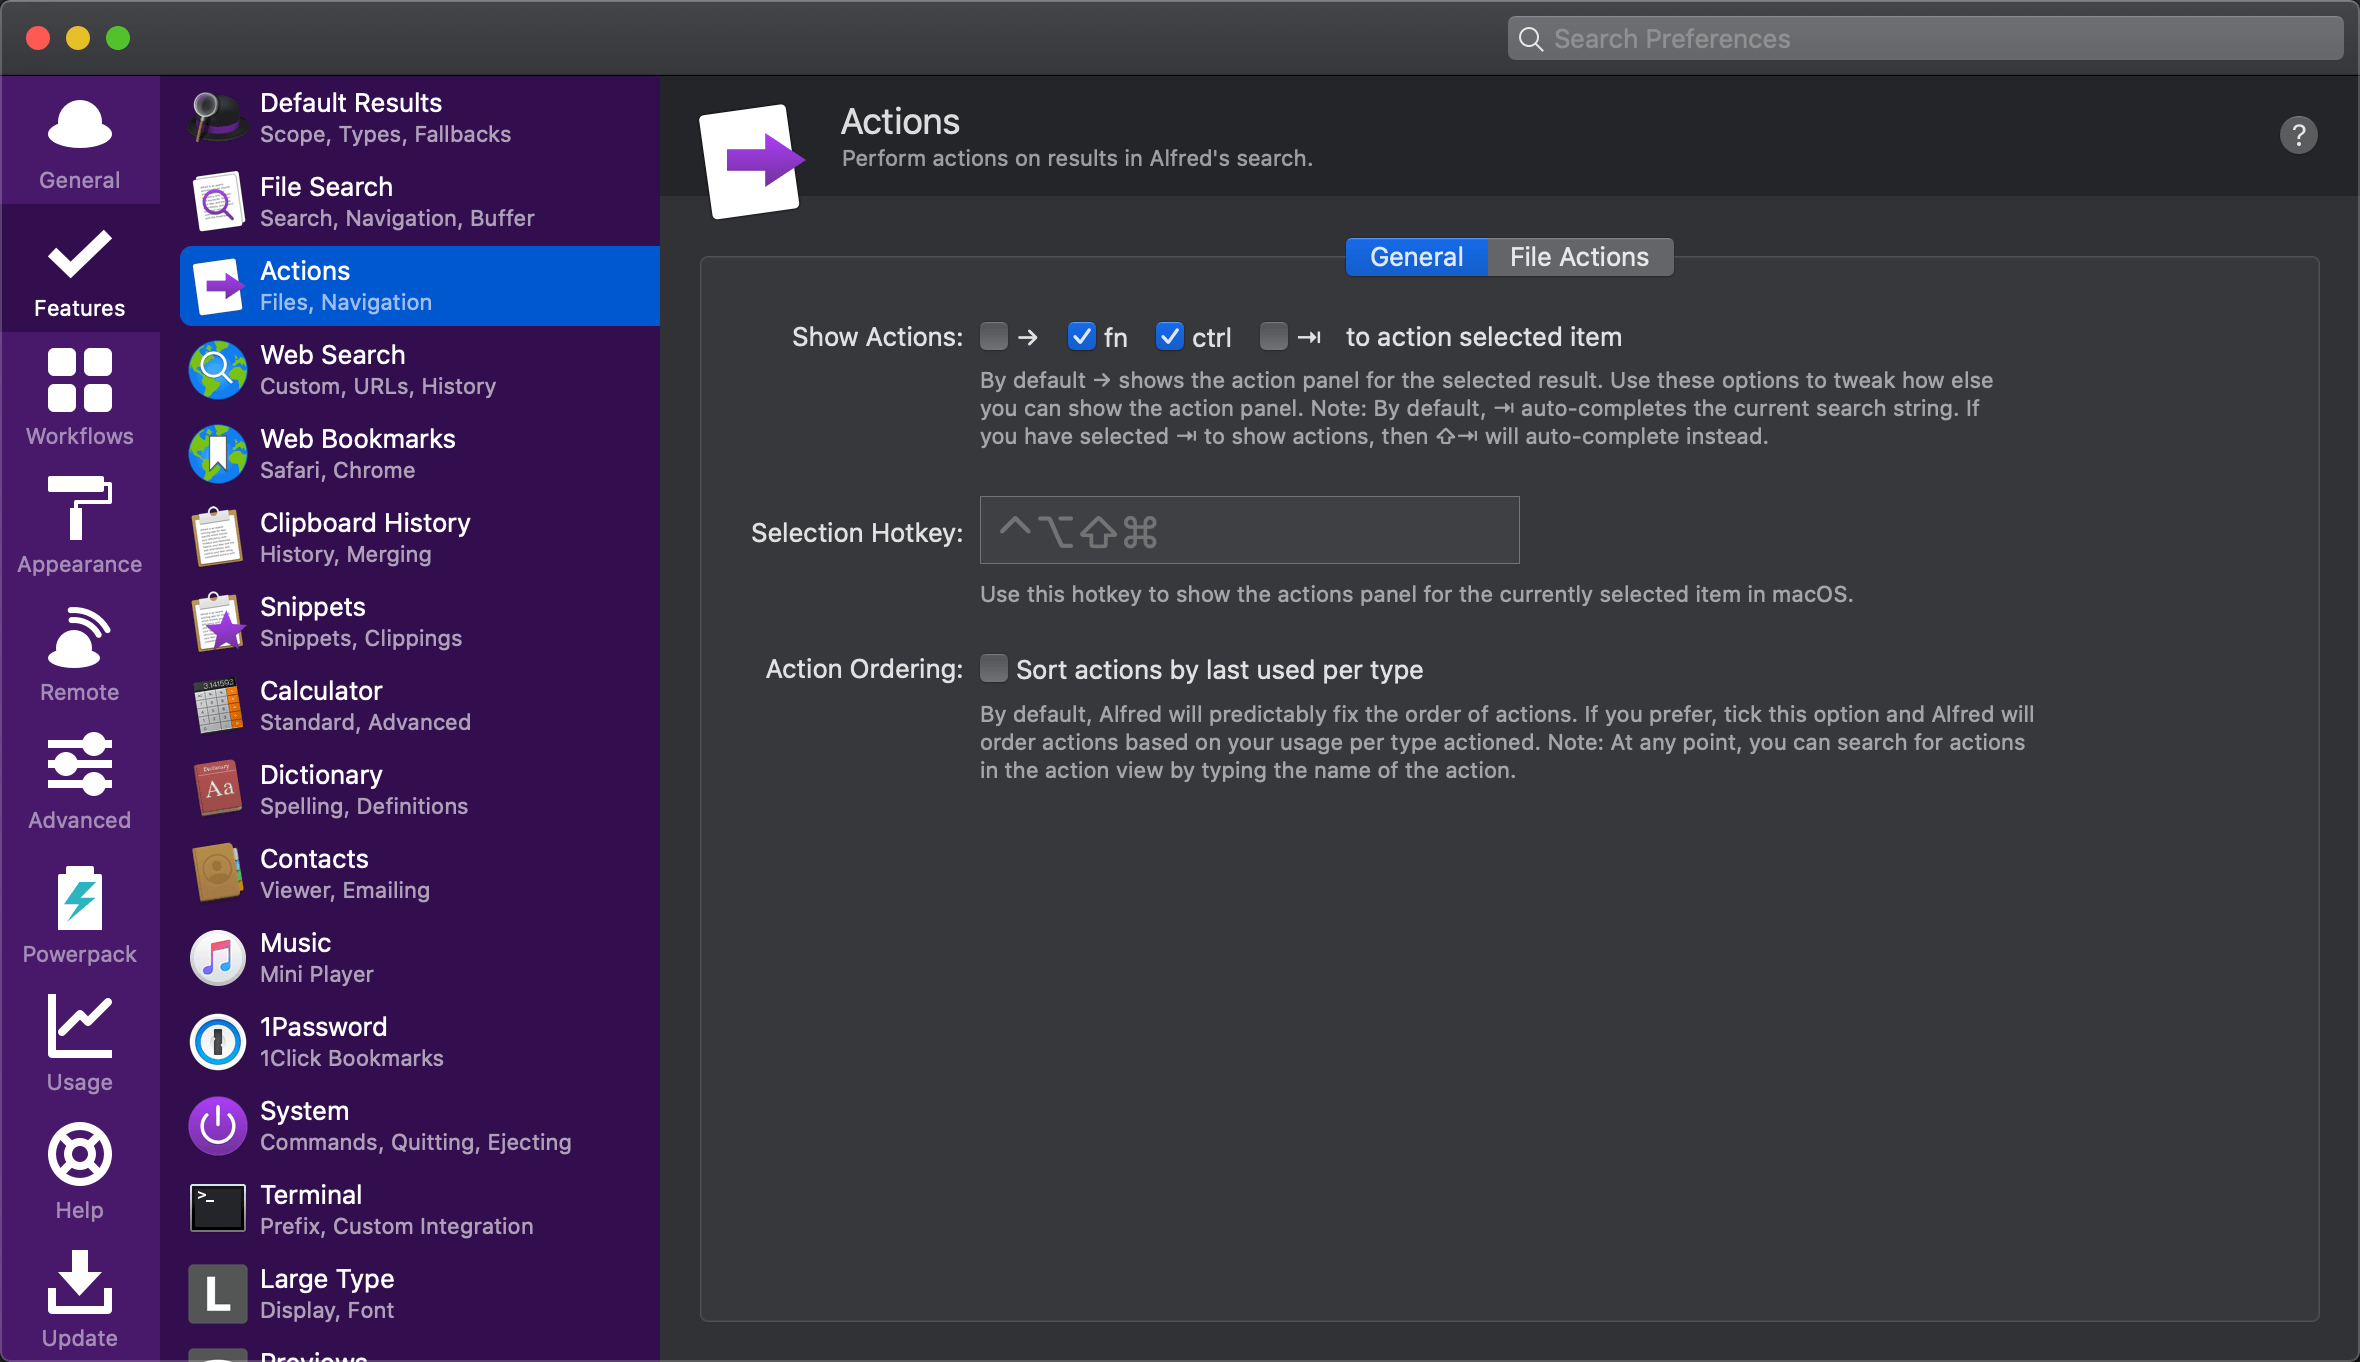Select the Actions row in features list
Screen dimensions: 2360x1362
coord(420,286)
